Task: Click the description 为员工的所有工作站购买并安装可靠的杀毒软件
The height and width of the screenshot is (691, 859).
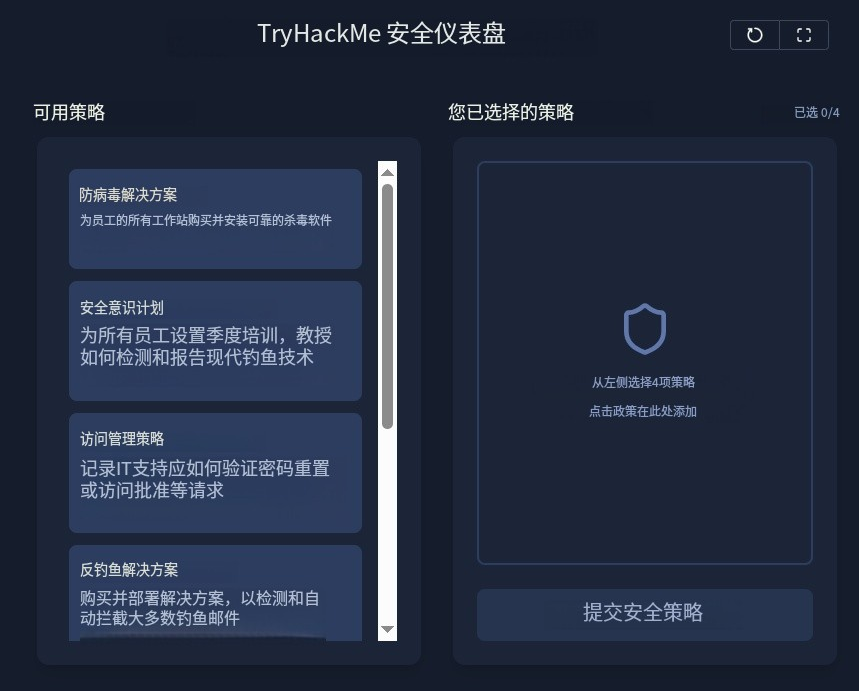Action: [205, 220]
